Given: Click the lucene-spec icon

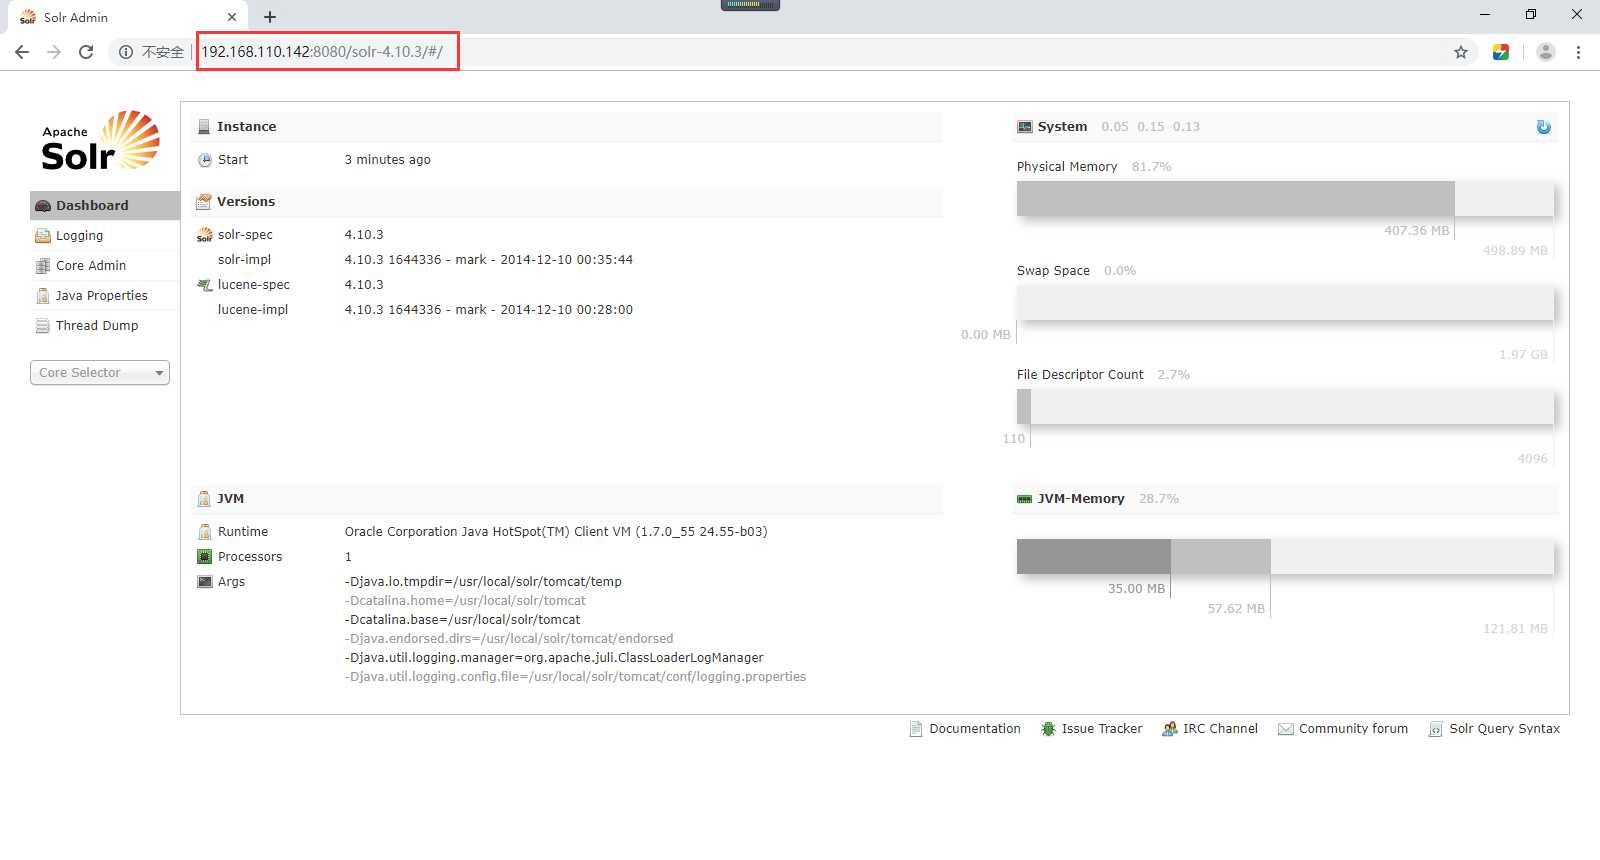Looking at the screenshot, I should [x=205, y=285].
